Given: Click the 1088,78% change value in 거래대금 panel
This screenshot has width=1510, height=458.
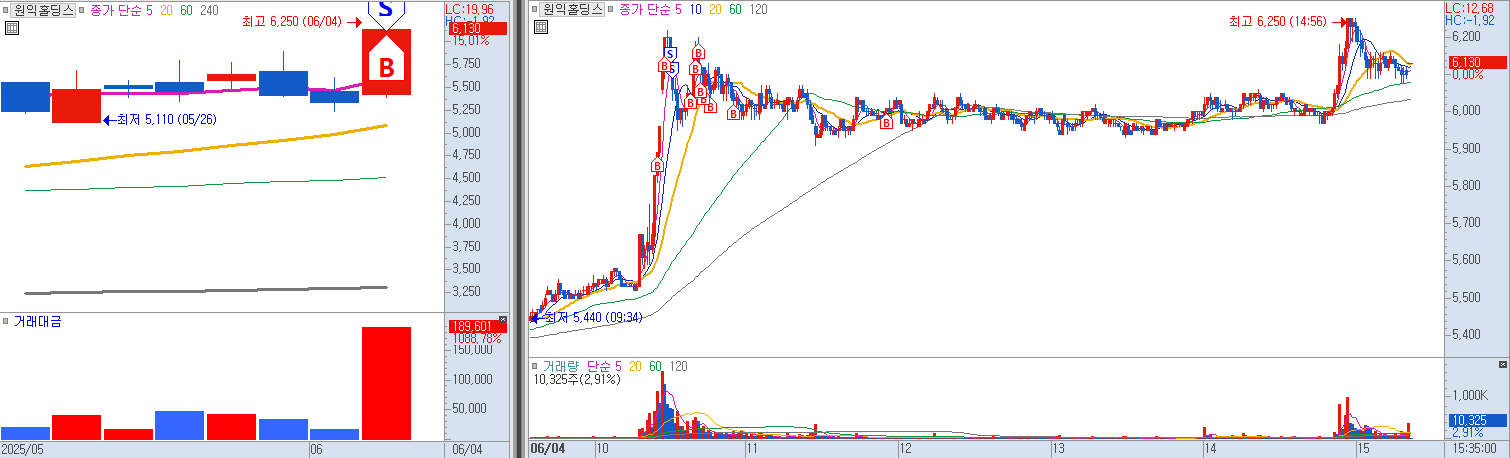Looking at the screenshot, I should click(475, 339).
